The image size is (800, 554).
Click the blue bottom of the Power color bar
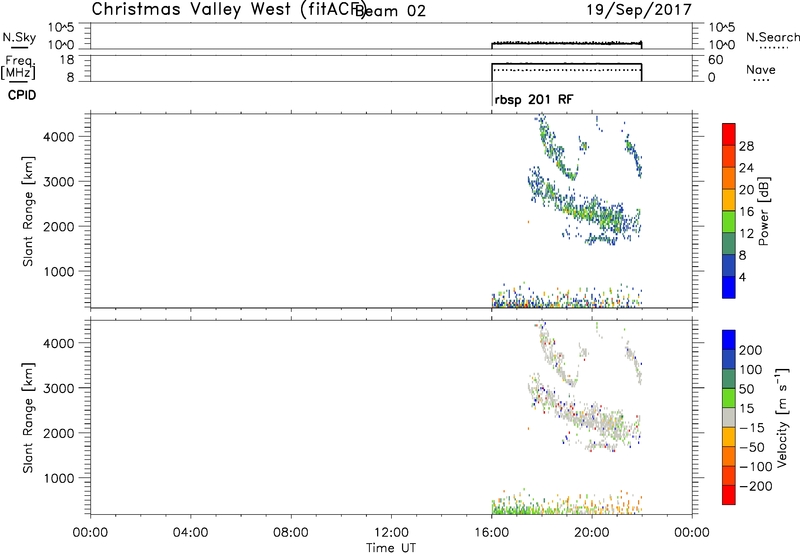pyautogui.click(x=729, y=287)
